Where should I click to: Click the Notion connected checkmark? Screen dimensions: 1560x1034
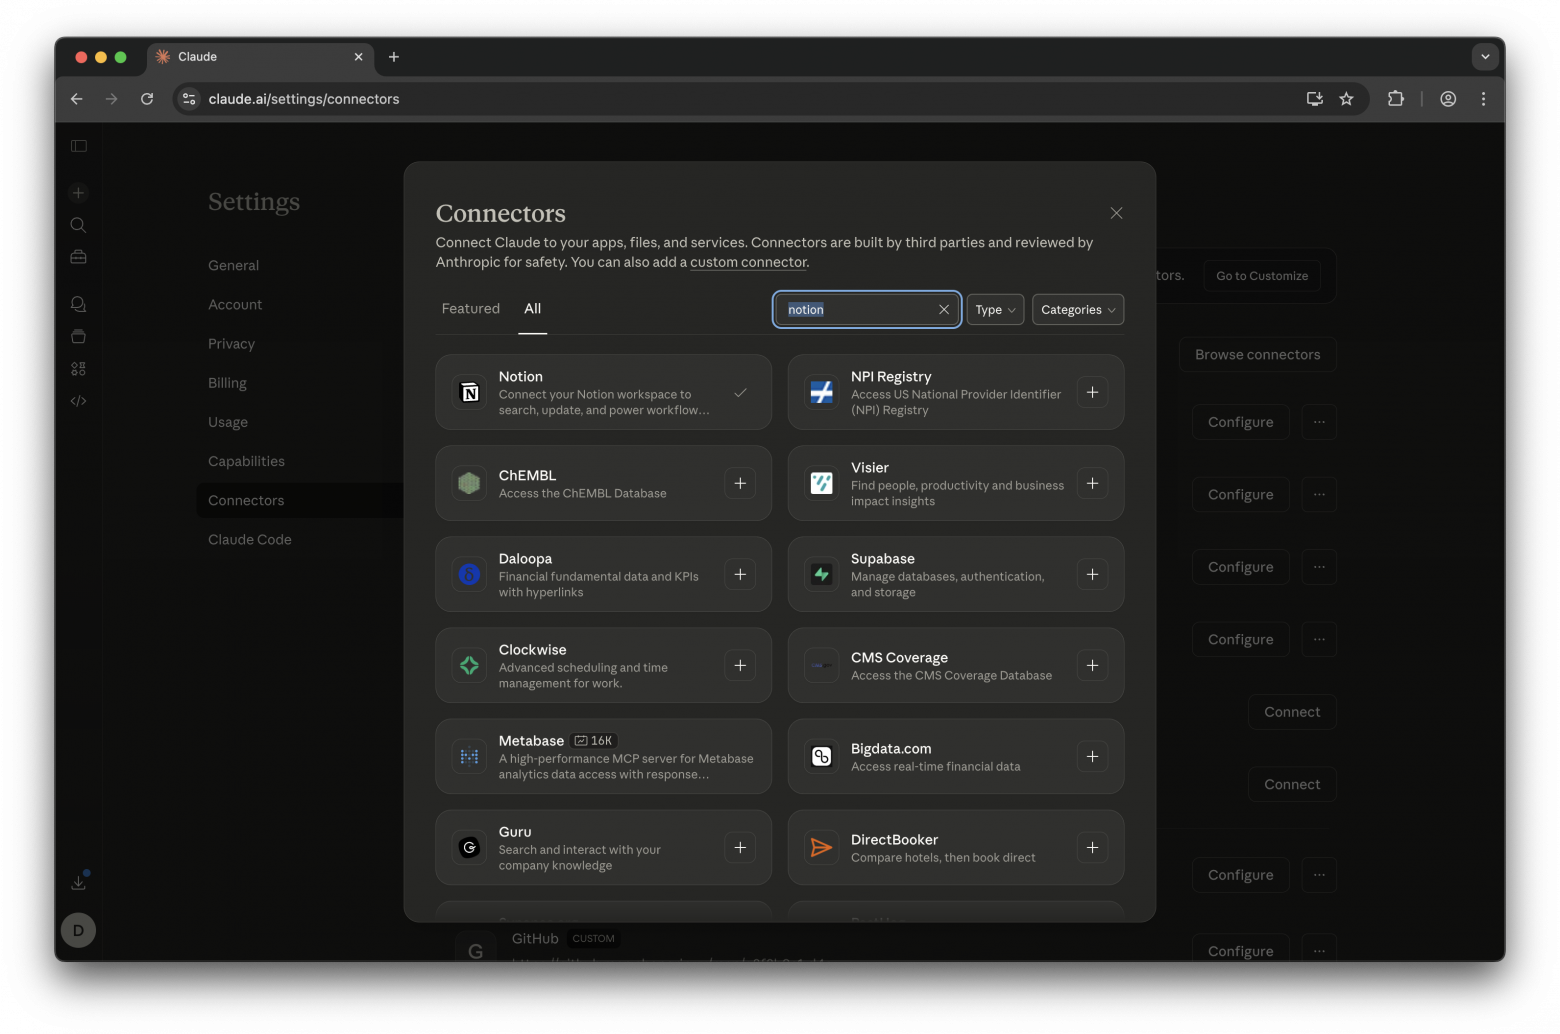pos(740,393)
